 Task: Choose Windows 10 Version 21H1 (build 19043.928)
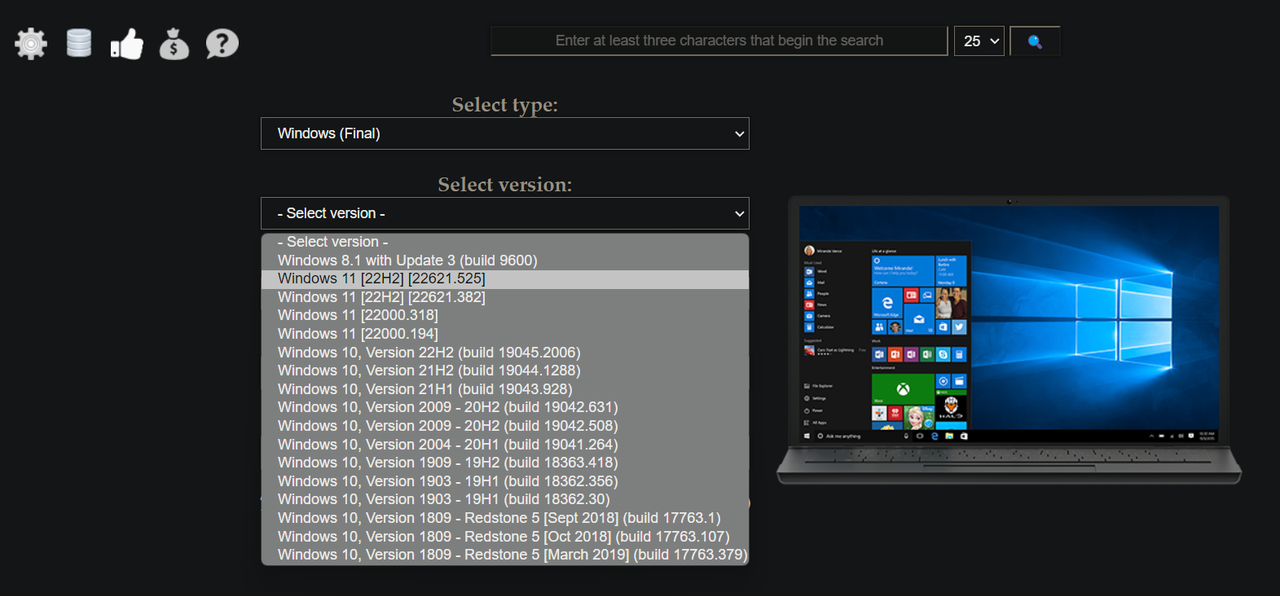pos(505,389)
